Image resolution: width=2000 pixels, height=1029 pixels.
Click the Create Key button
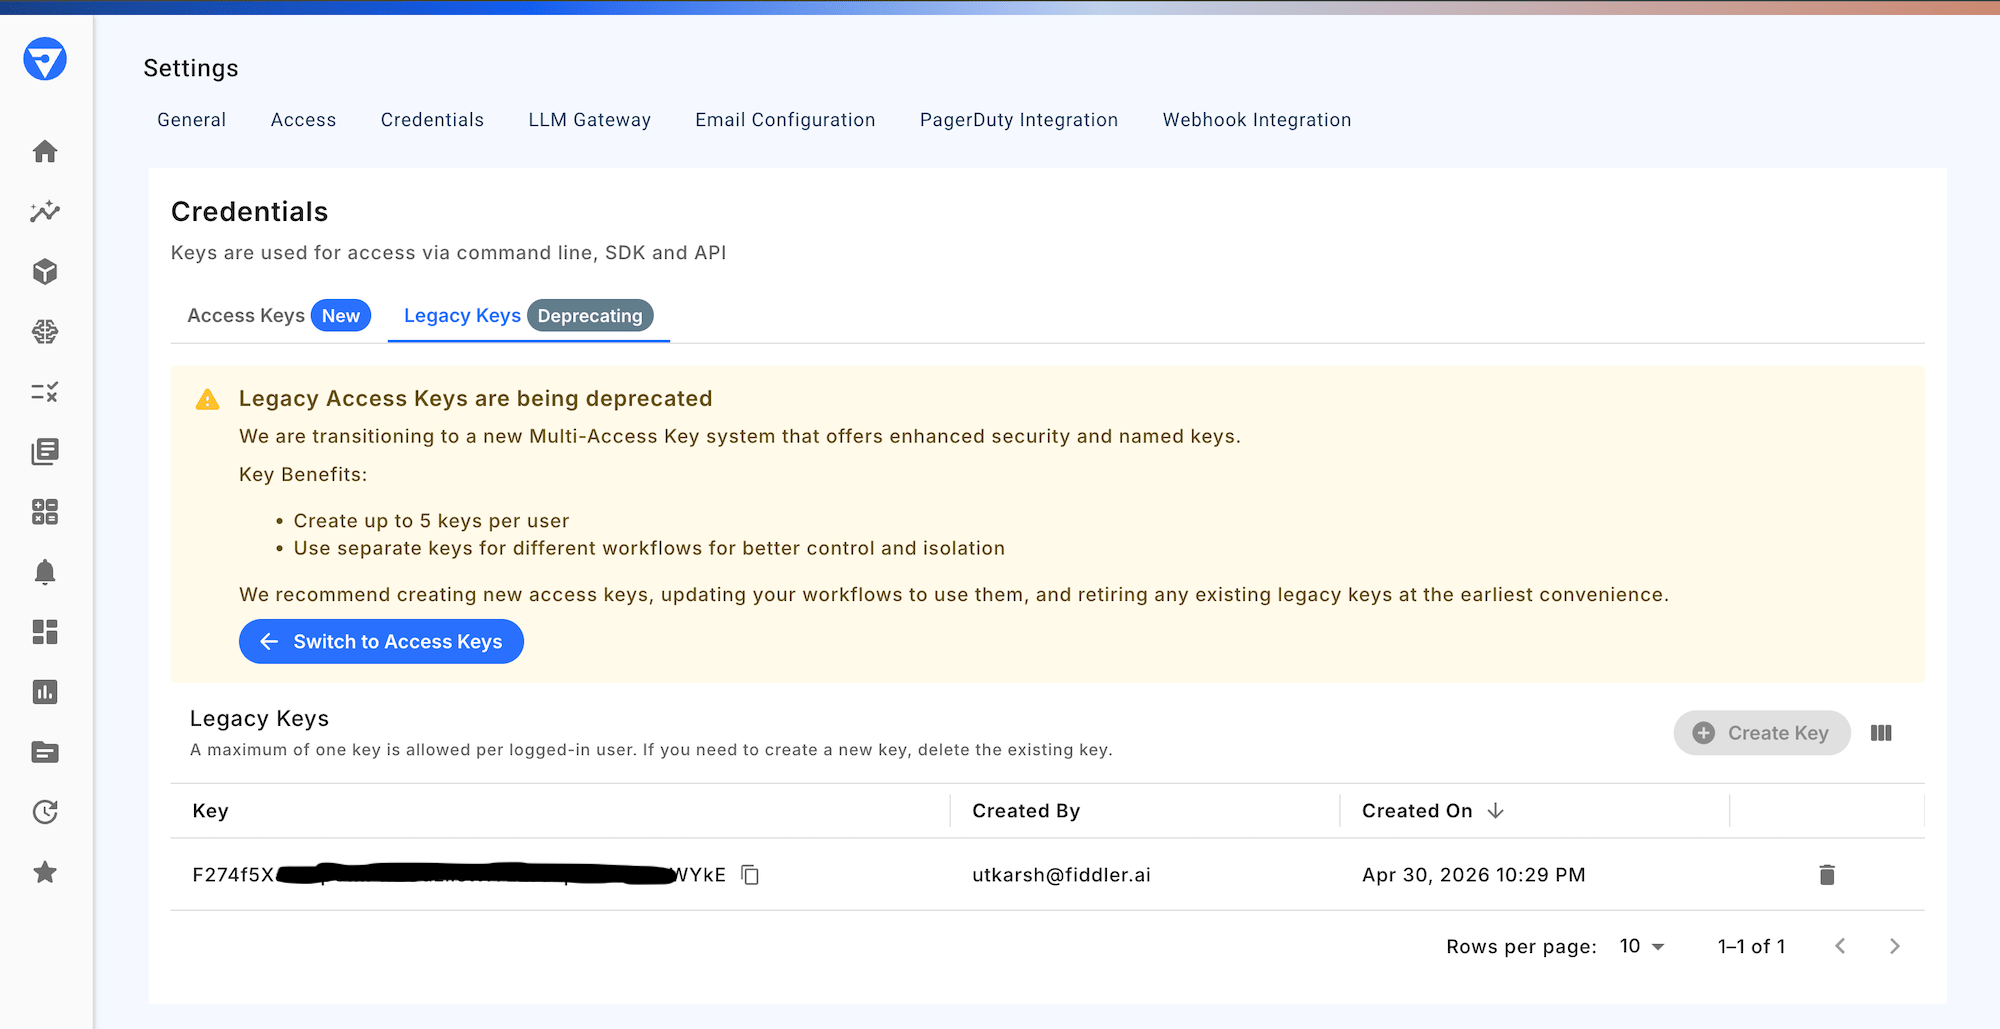point(1762,733)
